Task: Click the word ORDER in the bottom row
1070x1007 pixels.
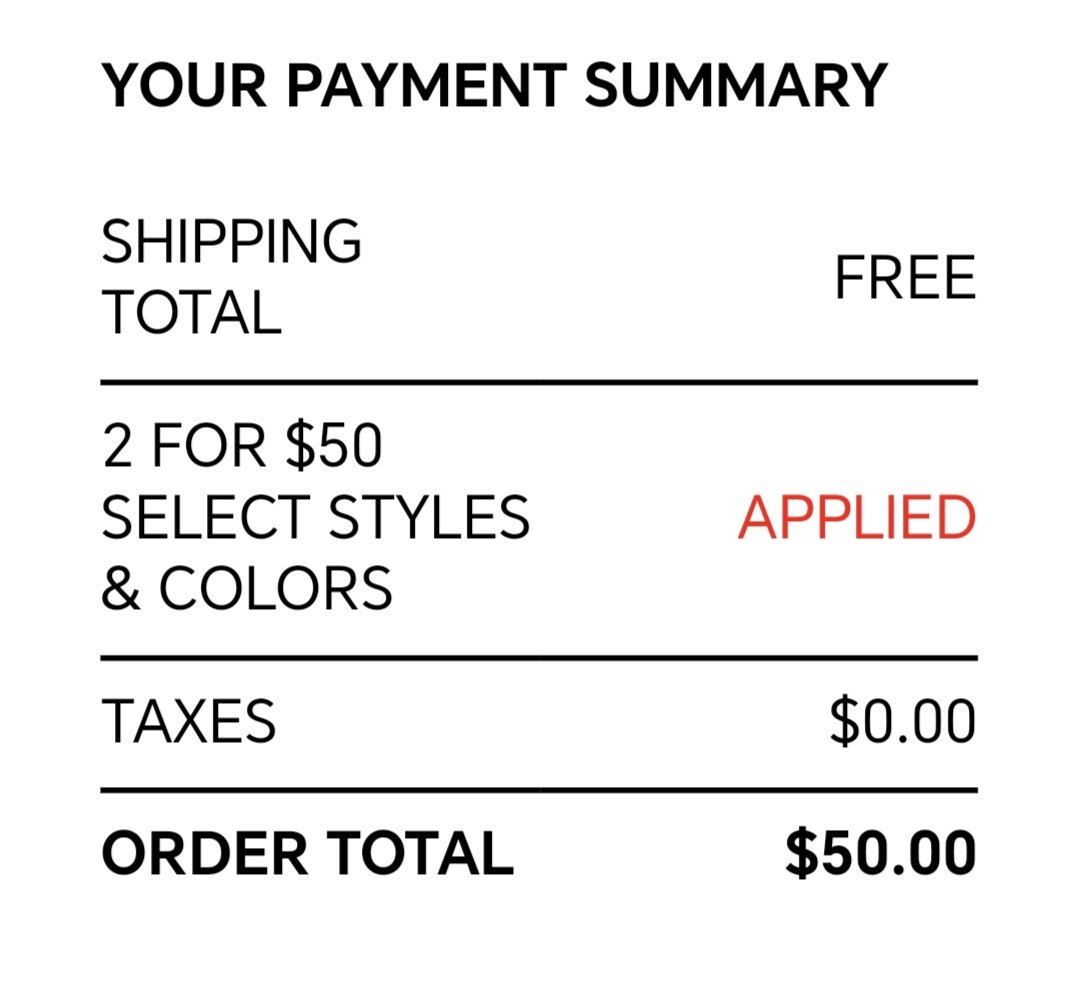Action: pos(205,853)
